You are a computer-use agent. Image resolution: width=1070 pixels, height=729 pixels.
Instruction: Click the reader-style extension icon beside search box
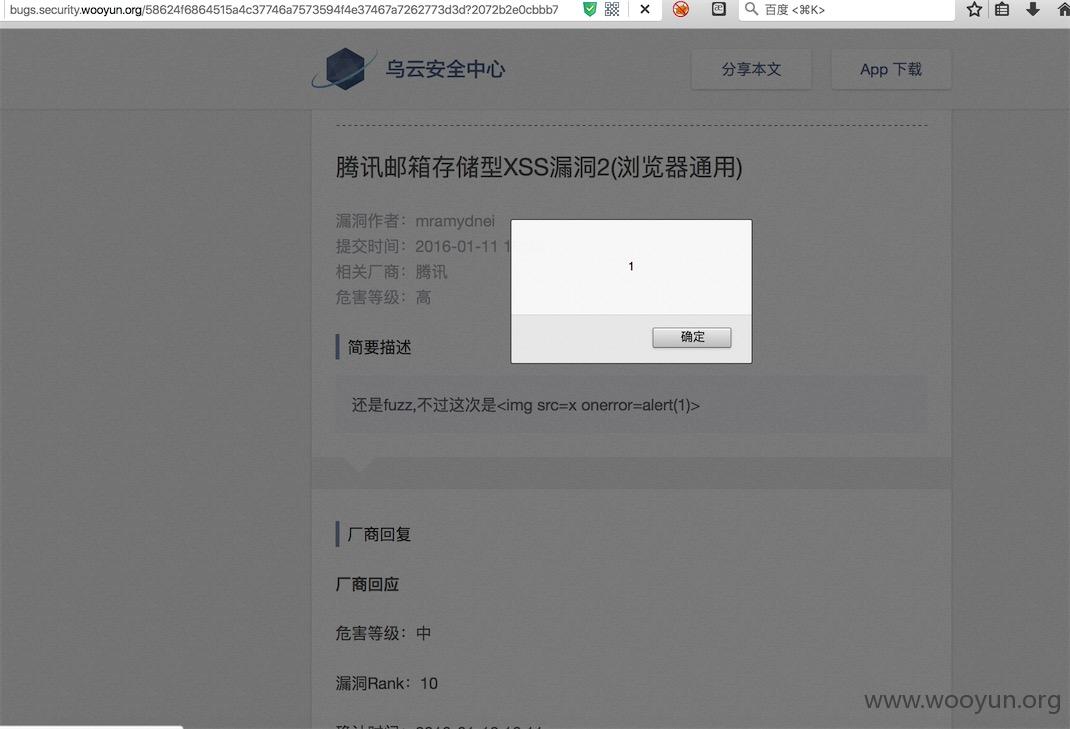tap(719, 10)
